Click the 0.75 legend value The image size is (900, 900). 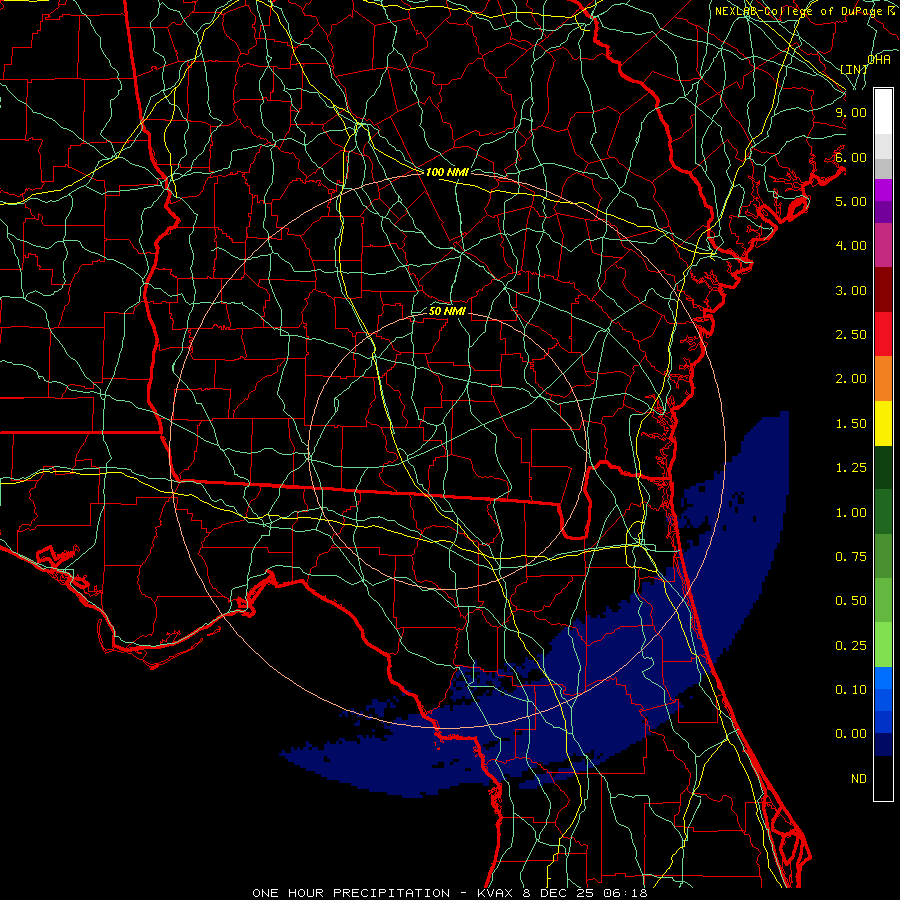pyautogui.click(x=851, y=557)
